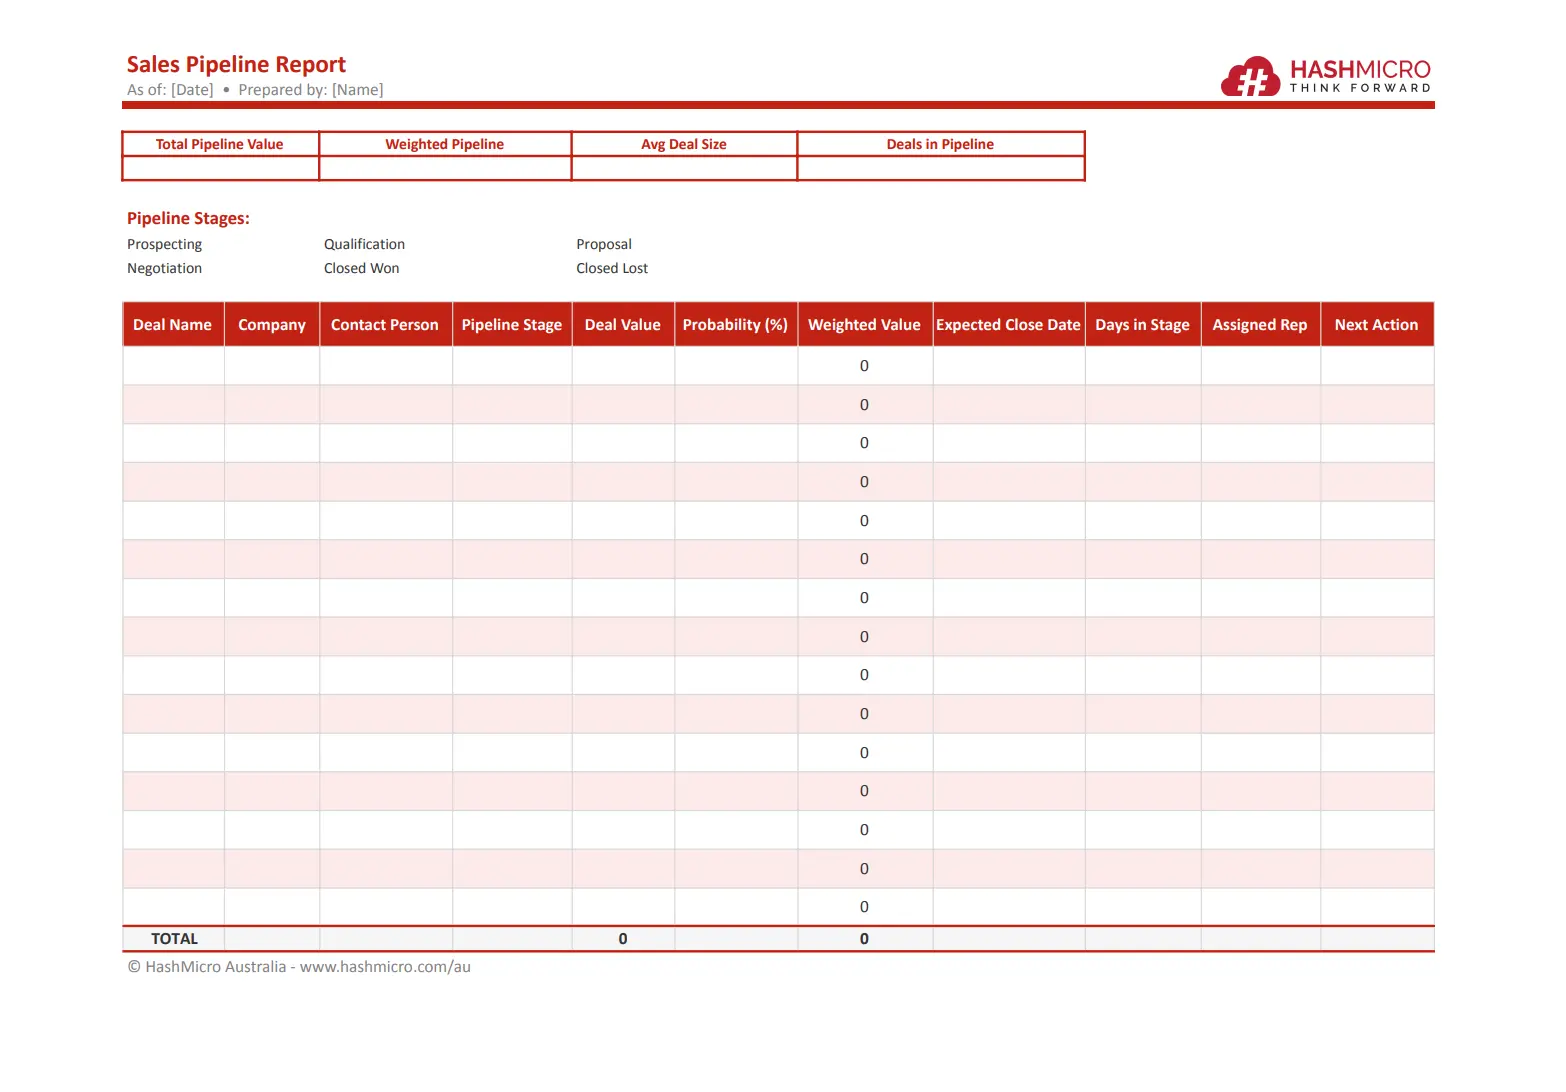The height and width of the screenshot is (1092, 1566).
Task: Select the Expected Close Date column header
Action: coord(1008,325)
